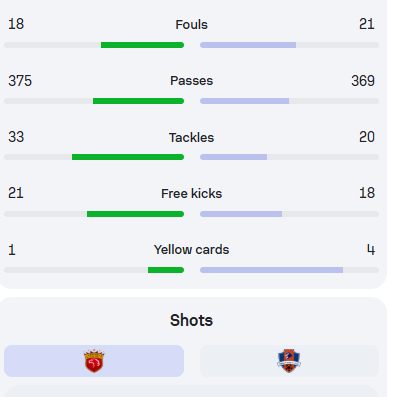Screen dimensions: 394x397
Task: Click the blue and orange team badge
Action: pos(289,361)
